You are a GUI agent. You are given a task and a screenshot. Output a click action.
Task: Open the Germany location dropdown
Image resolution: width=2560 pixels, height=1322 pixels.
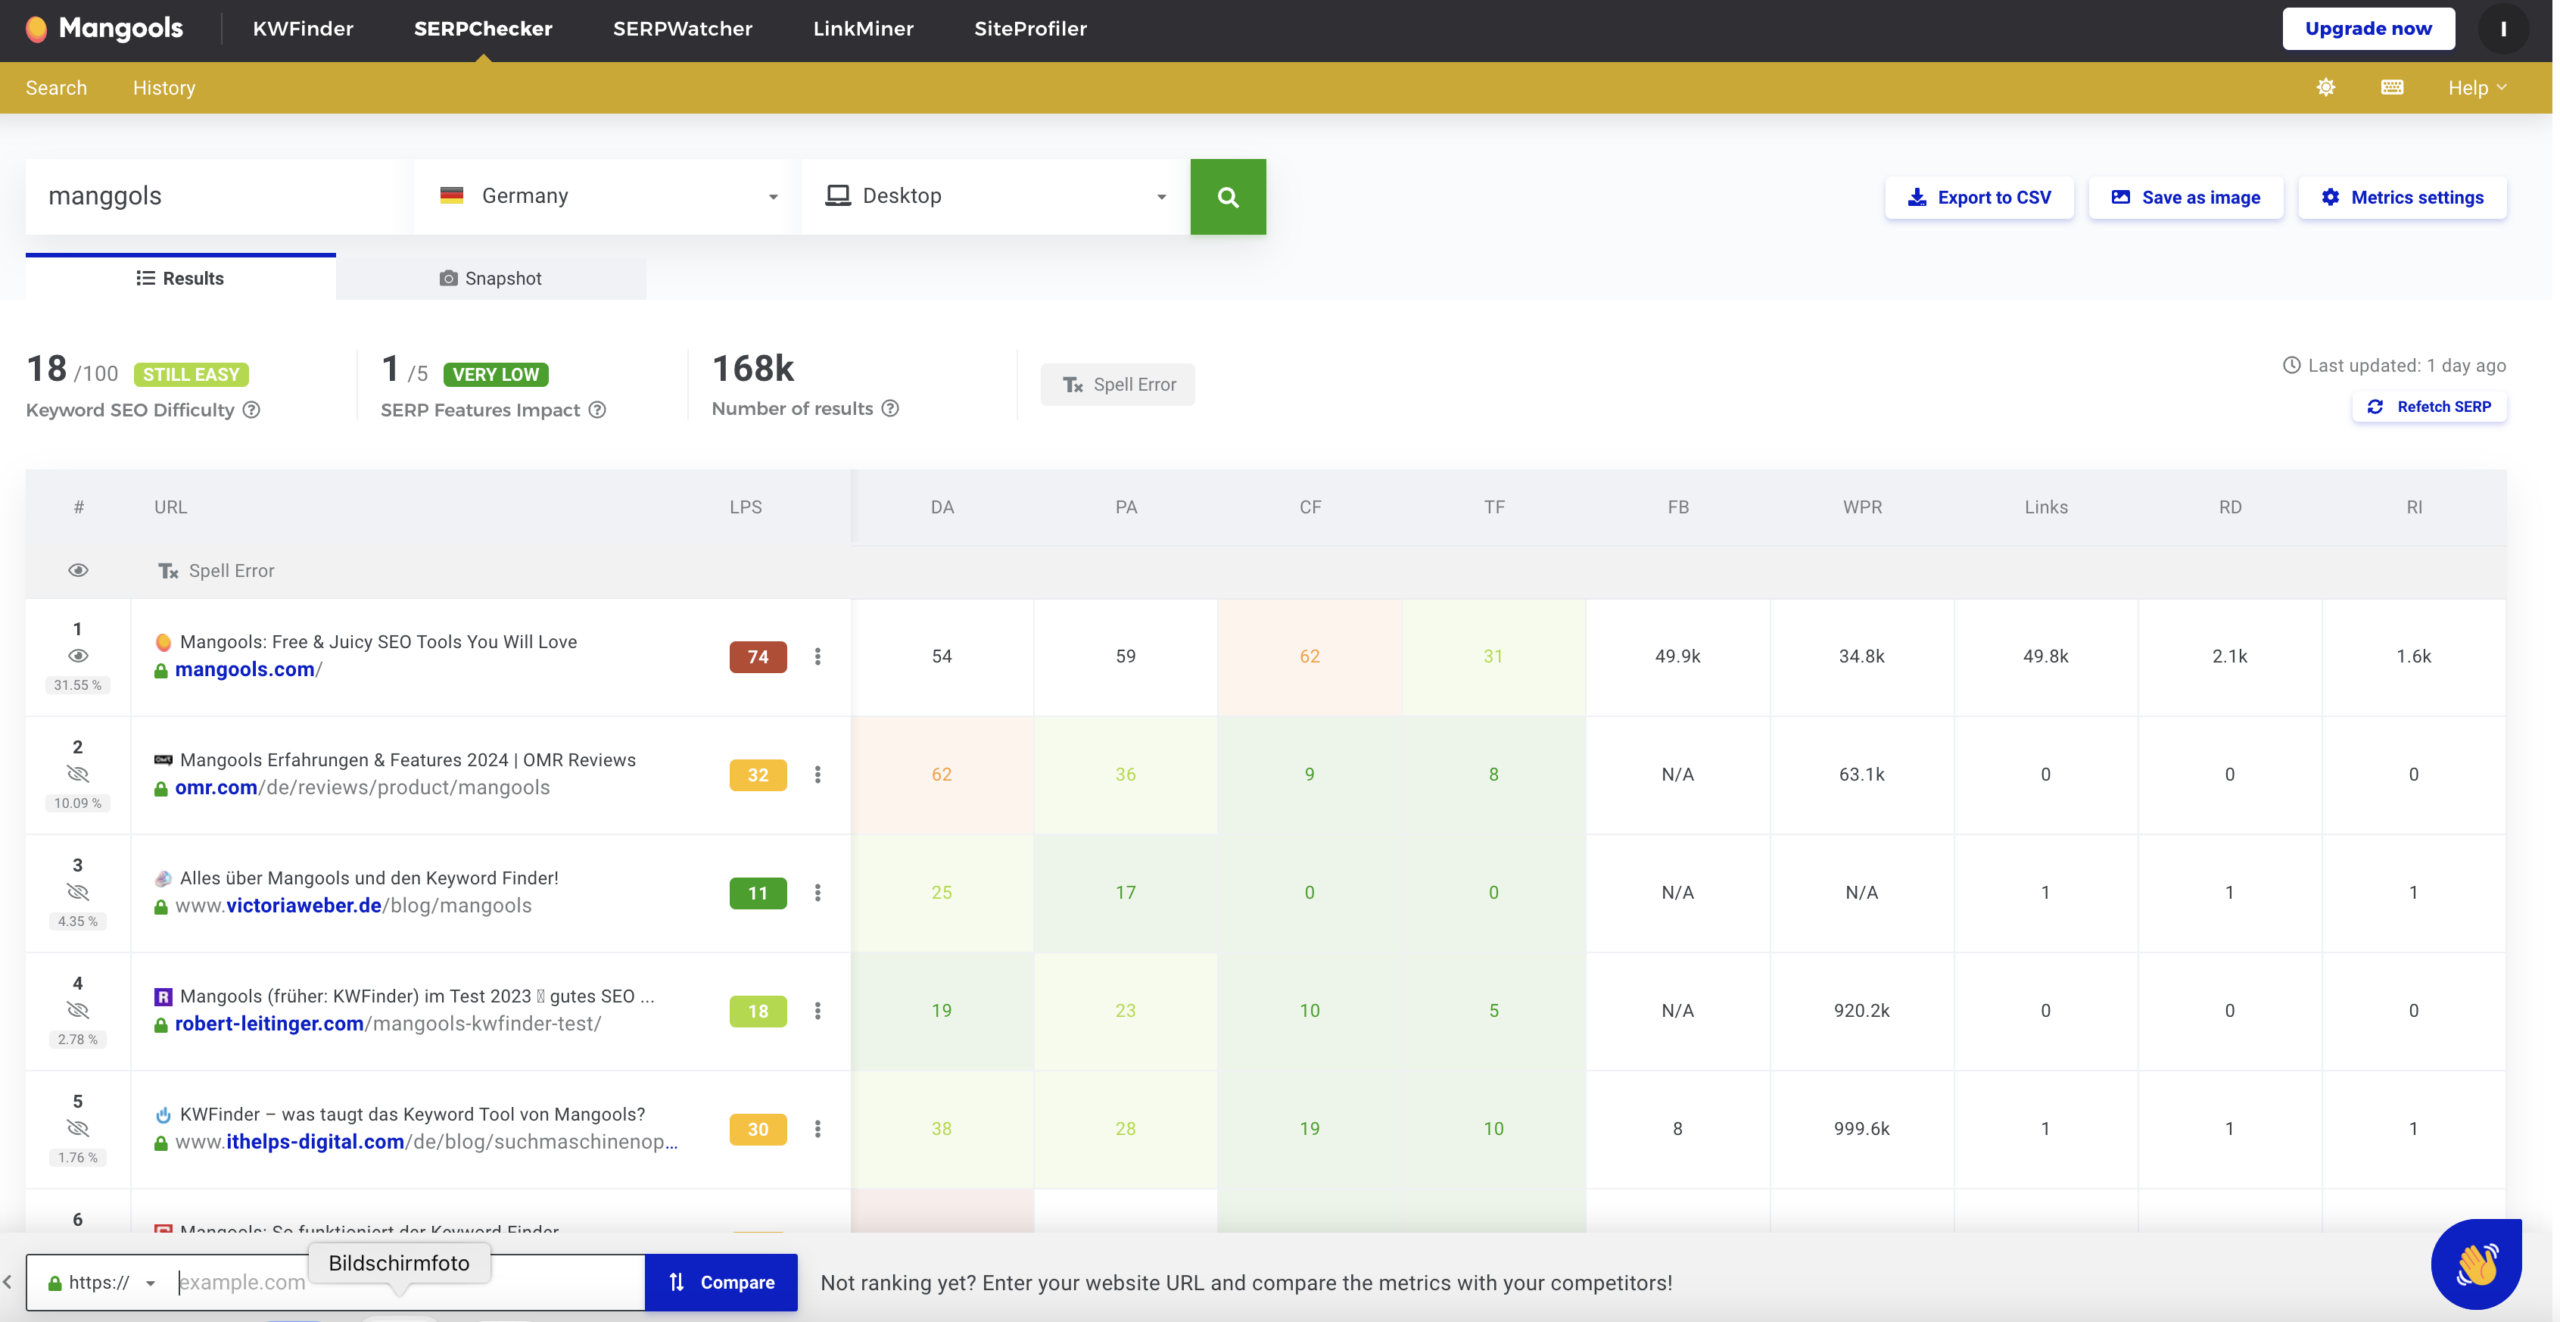pos(608,197)
